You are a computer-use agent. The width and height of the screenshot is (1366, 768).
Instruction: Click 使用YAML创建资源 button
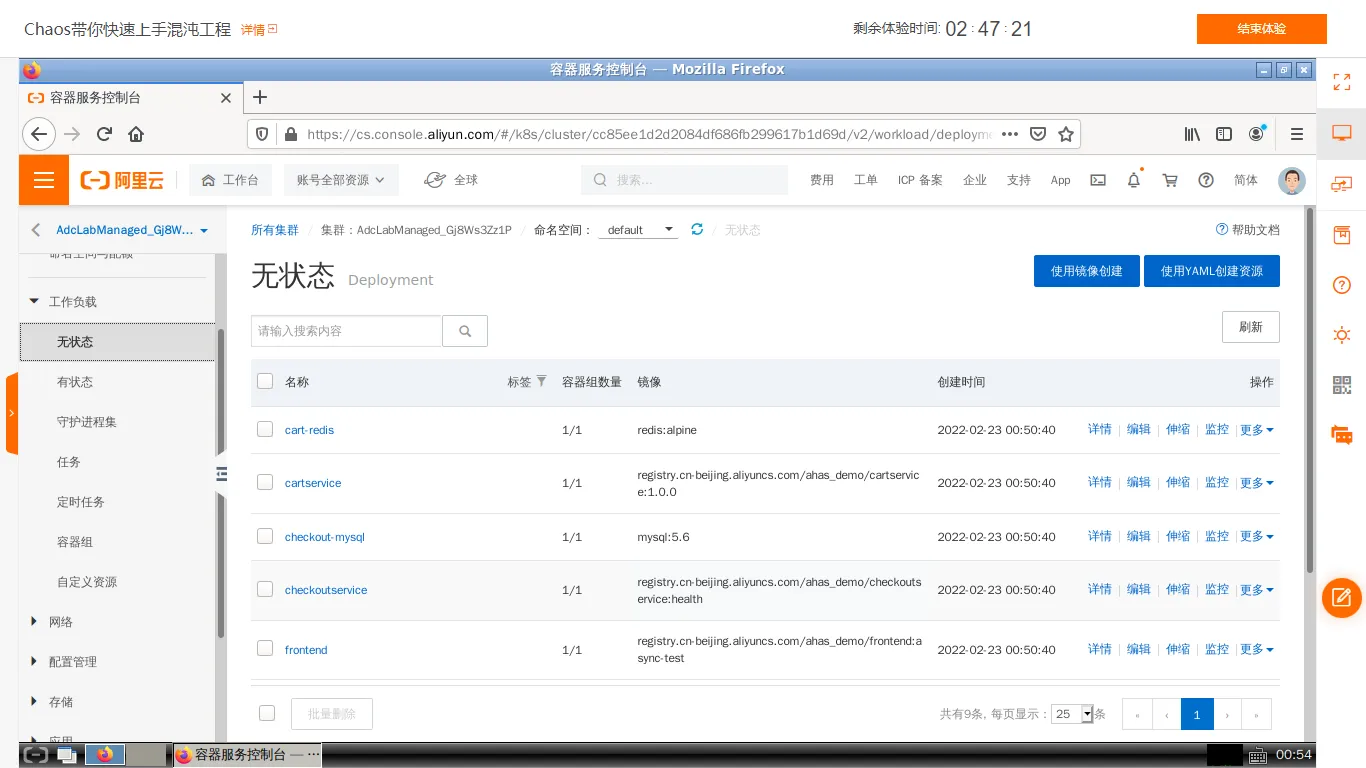1212,271
